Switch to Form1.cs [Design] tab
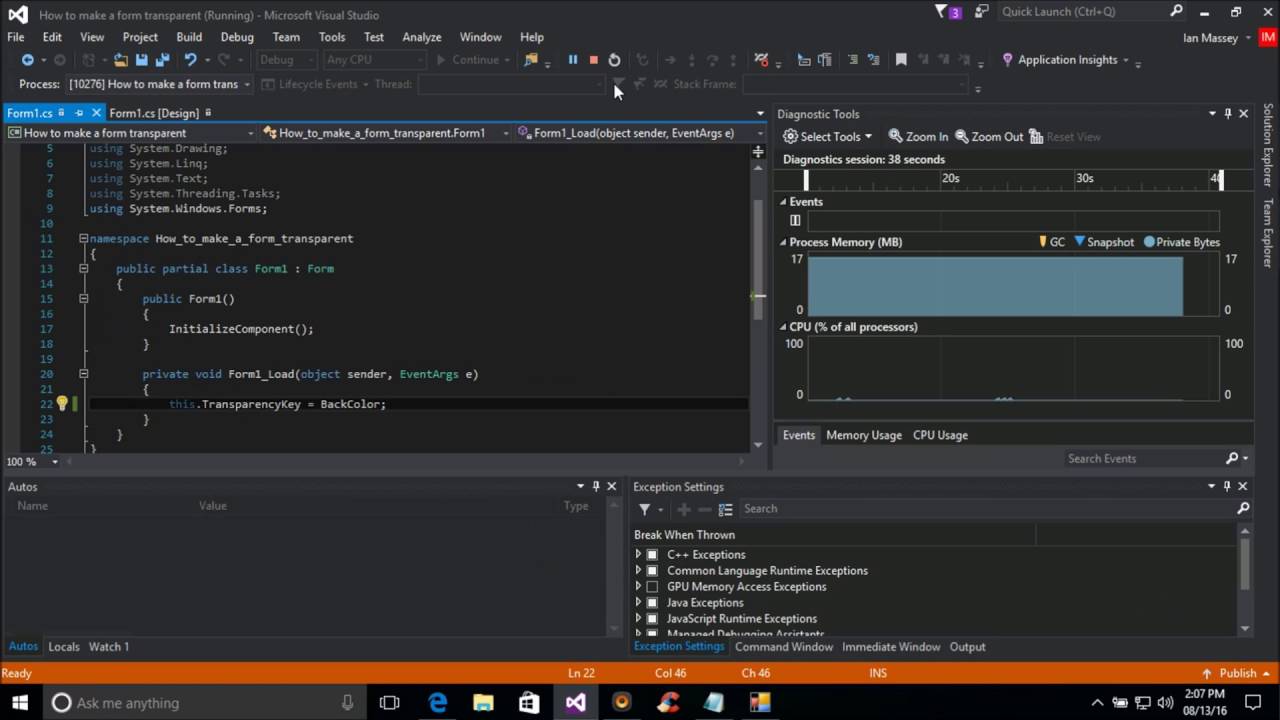 [154, 113]
